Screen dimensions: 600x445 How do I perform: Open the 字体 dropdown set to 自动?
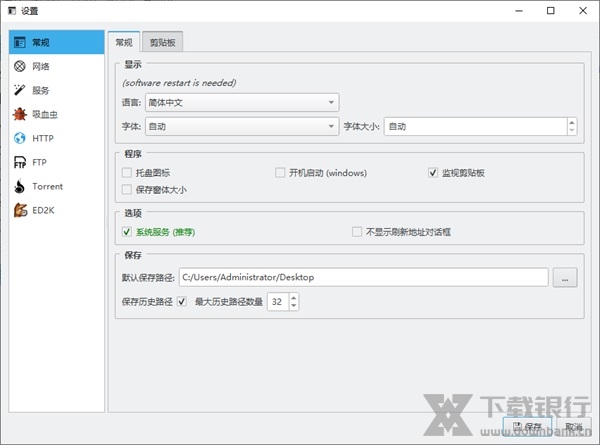pos(242,126)
